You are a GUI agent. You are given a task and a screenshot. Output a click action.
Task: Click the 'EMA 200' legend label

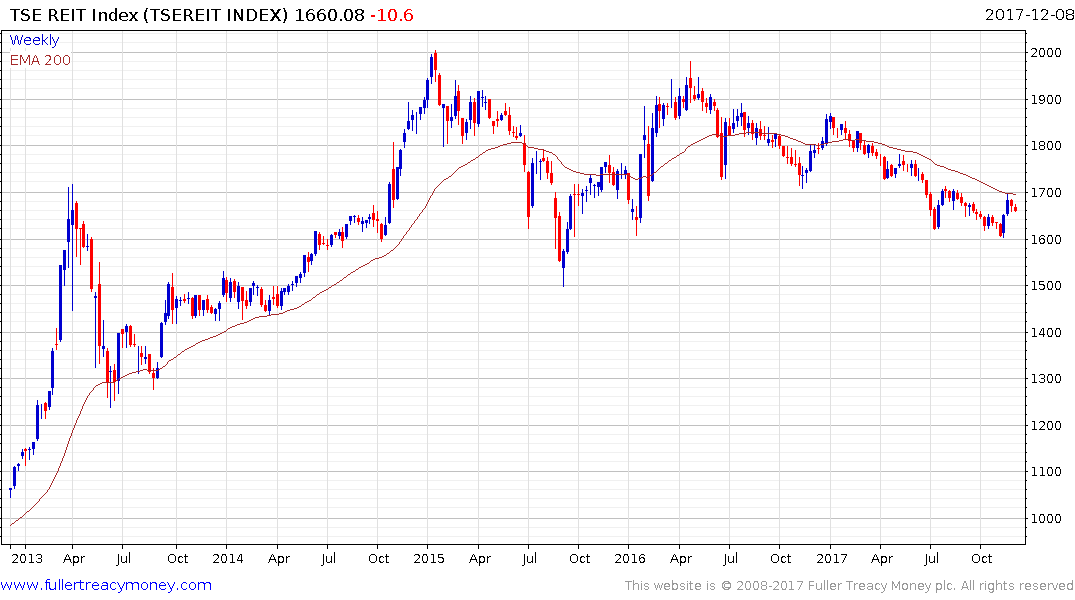[x=40, y=60]
